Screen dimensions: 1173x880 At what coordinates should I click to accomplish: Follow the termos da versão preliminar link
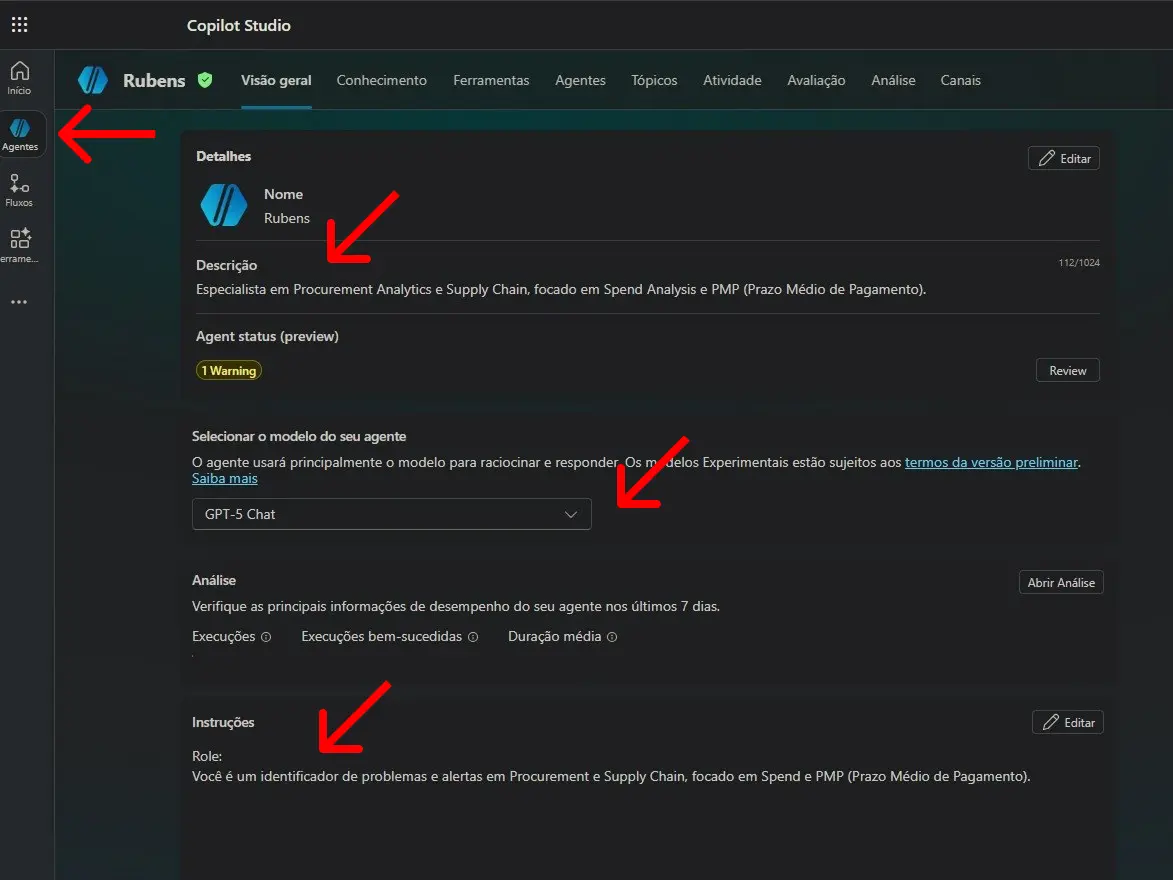(x=991, y=462)
